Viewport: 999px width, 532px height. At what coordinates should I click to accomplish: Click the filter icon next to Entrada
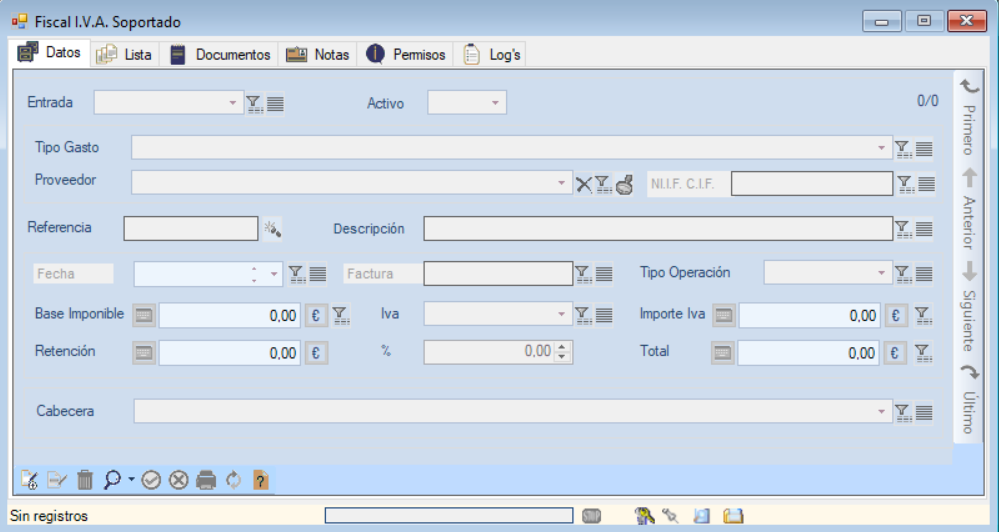coord(254,103)
